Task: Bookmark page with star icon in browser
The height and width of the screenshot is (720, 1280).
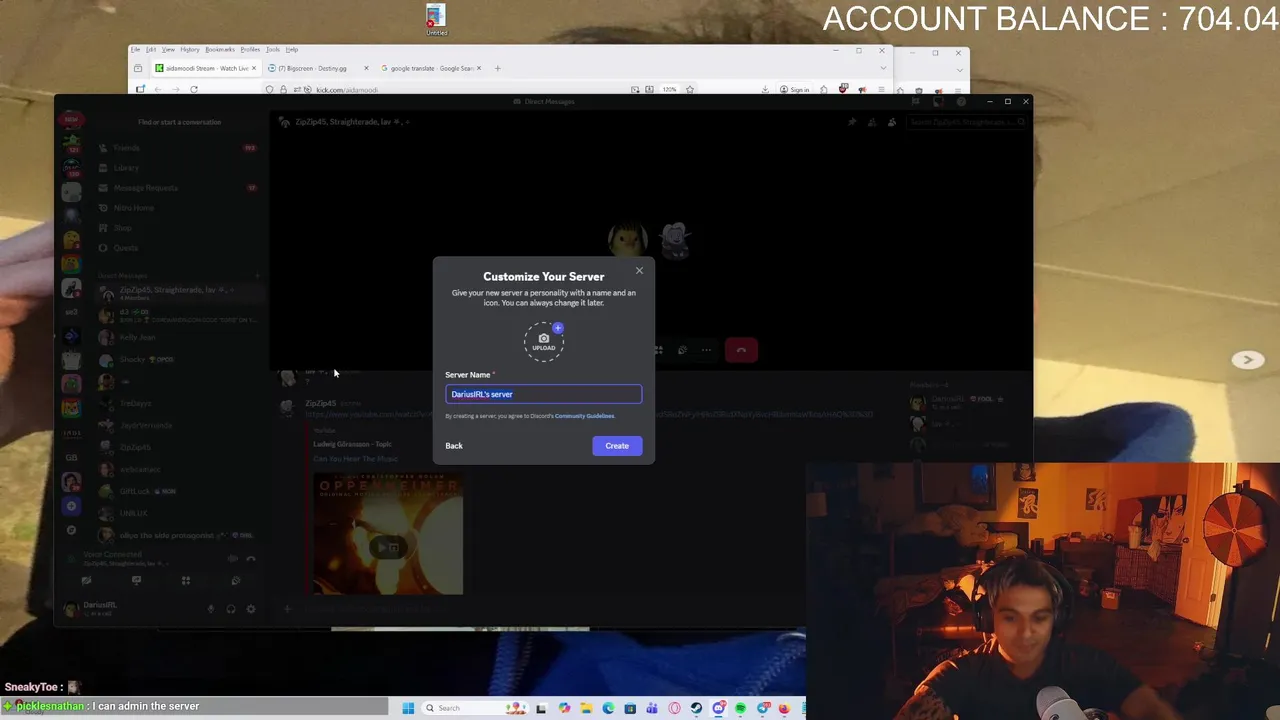Action: click(x=690, y=89)
